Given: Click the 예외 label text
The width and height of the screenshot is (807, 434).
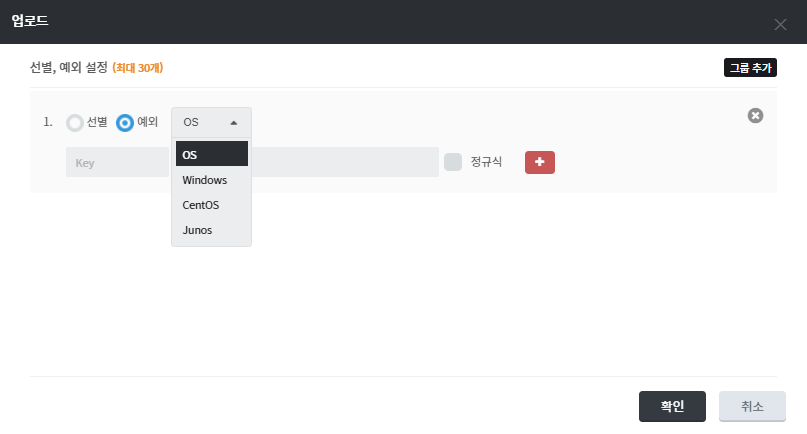Looking at the screenshot, I should pyautogui.click(x=148, y=123).
